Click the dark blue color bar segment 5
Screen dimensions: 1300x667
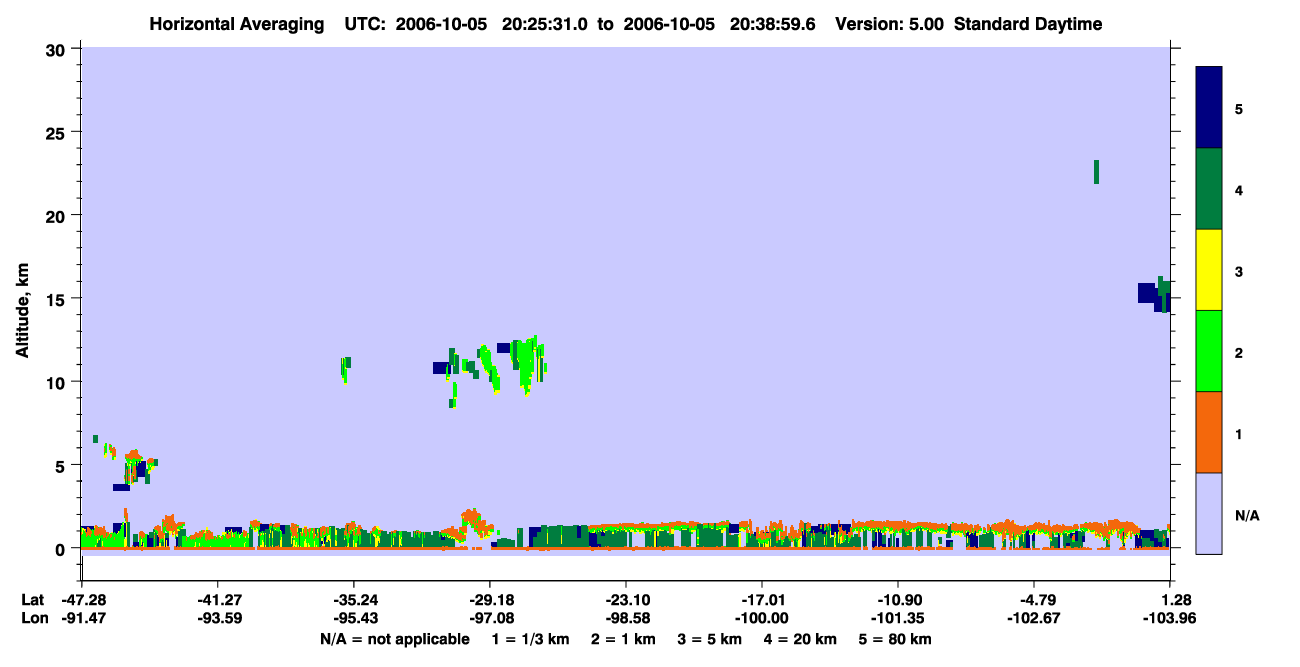pyautogui.click(x=1209, y=107)
